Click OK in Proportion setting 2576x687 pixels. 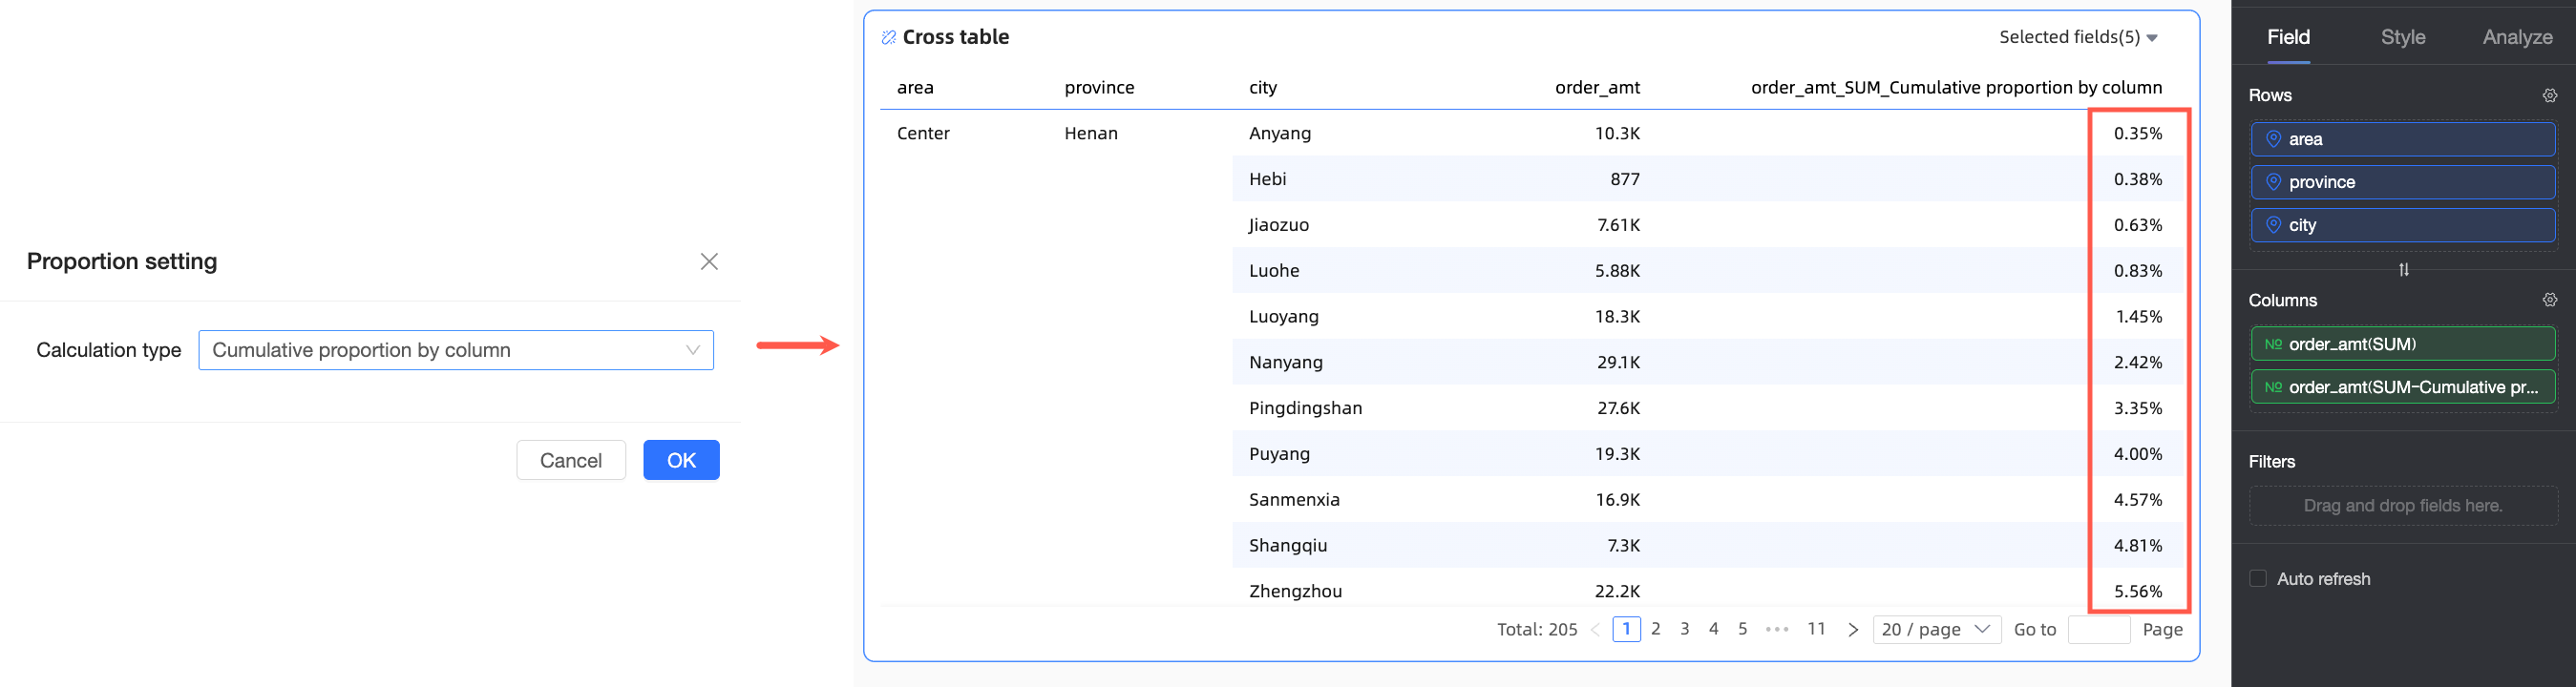681,461
